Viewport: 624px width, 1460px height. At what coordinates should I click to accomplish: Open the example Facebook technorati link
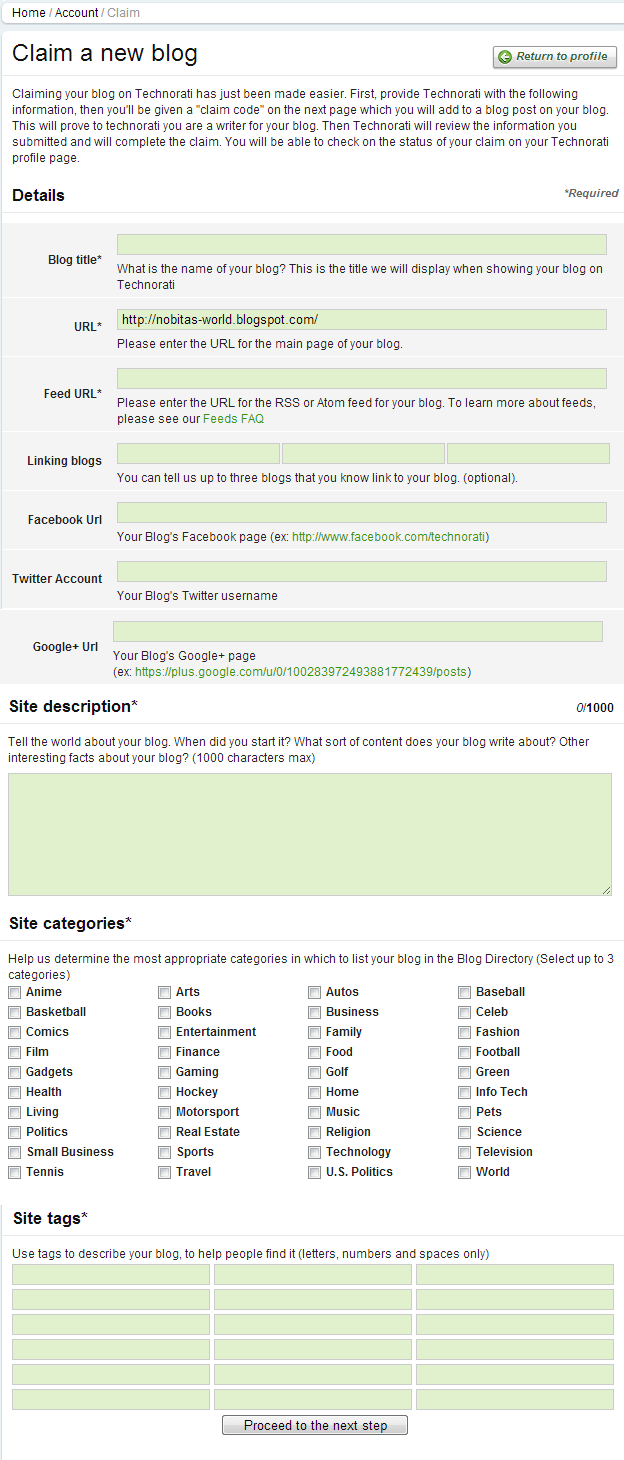pos(388,537)
